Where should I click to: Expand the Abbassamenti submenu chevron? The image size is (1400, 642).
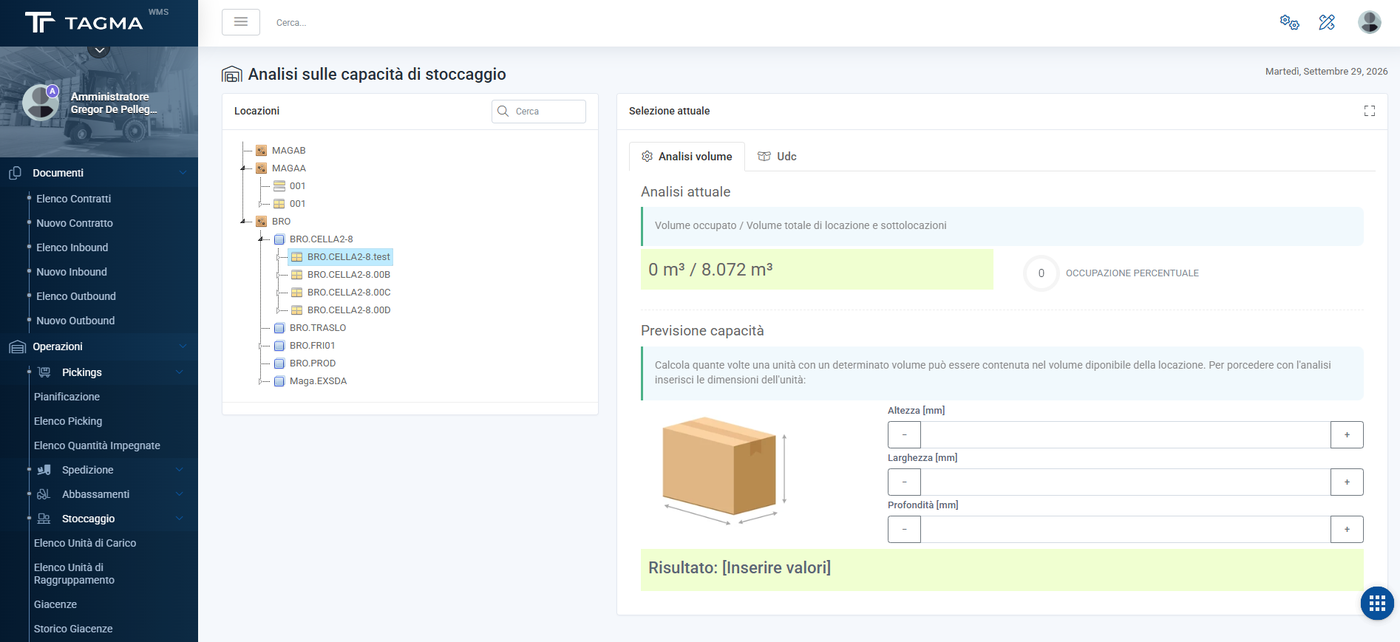click(179, 494)
